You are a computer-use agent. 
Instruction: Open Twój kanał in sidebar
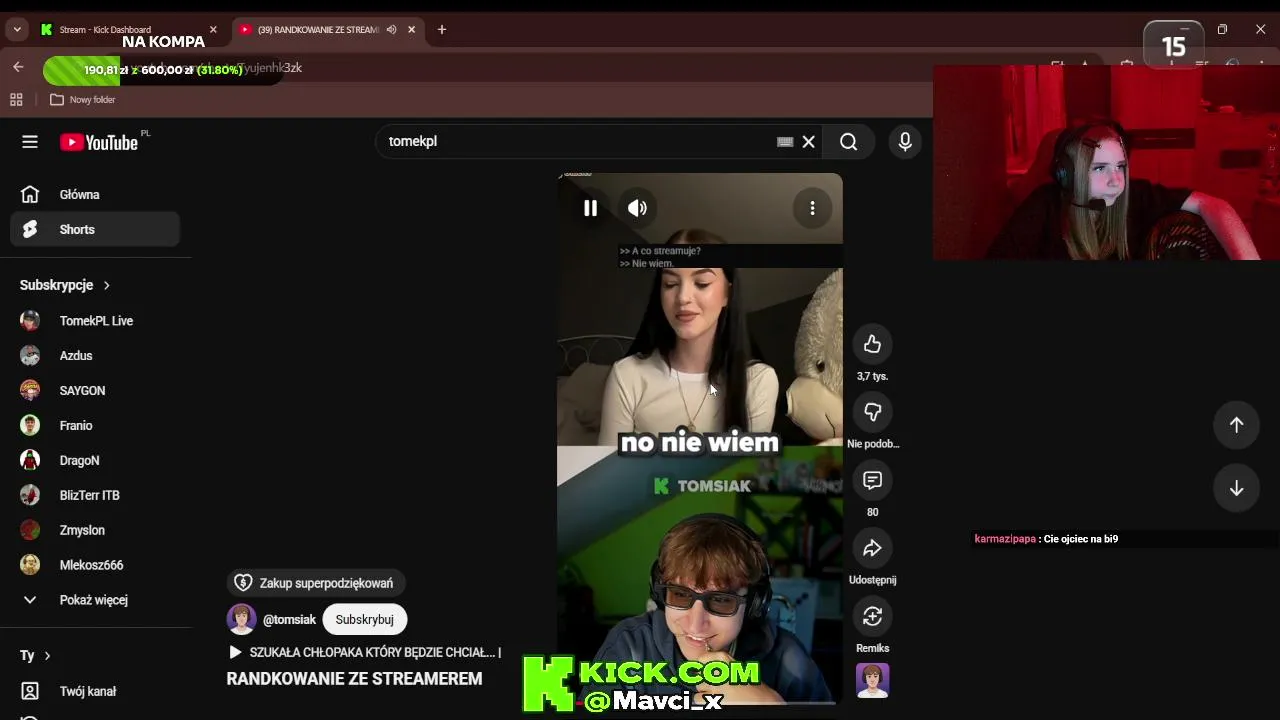point(95,691)
